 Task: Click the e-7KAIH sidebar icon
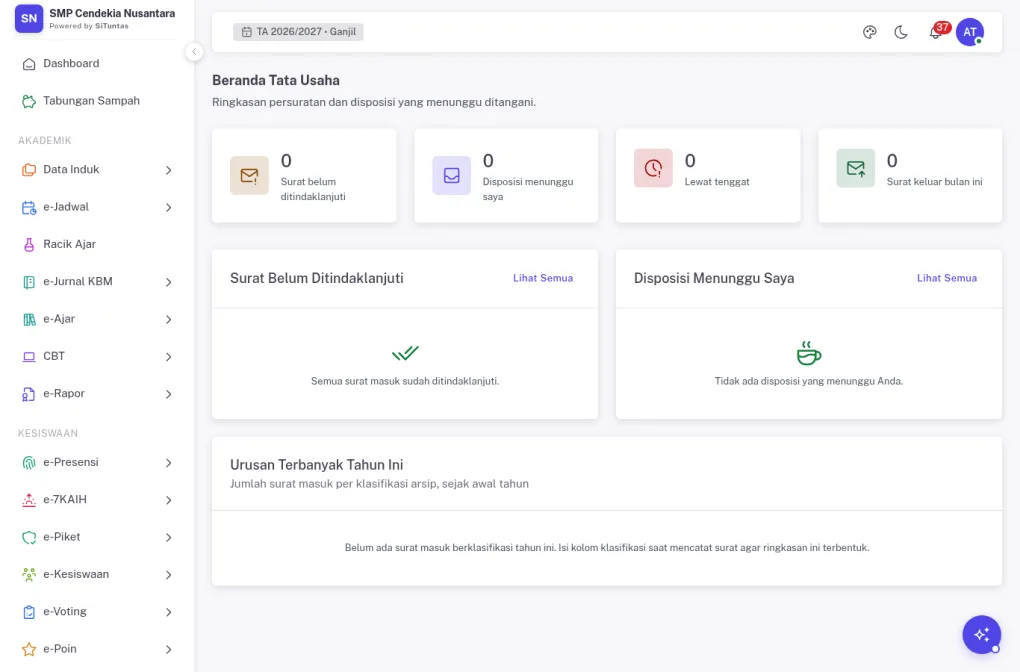point(29,500)
